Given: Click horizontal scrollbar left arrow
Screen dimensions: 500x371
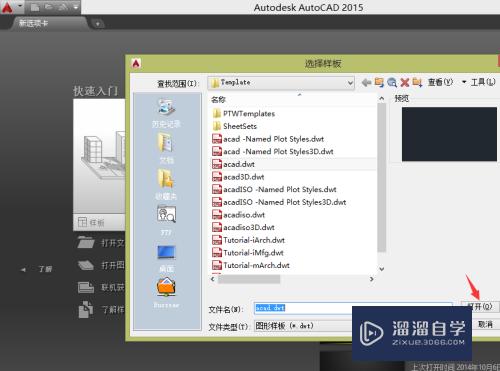Looking at the screenshot, I should point(213,279).
